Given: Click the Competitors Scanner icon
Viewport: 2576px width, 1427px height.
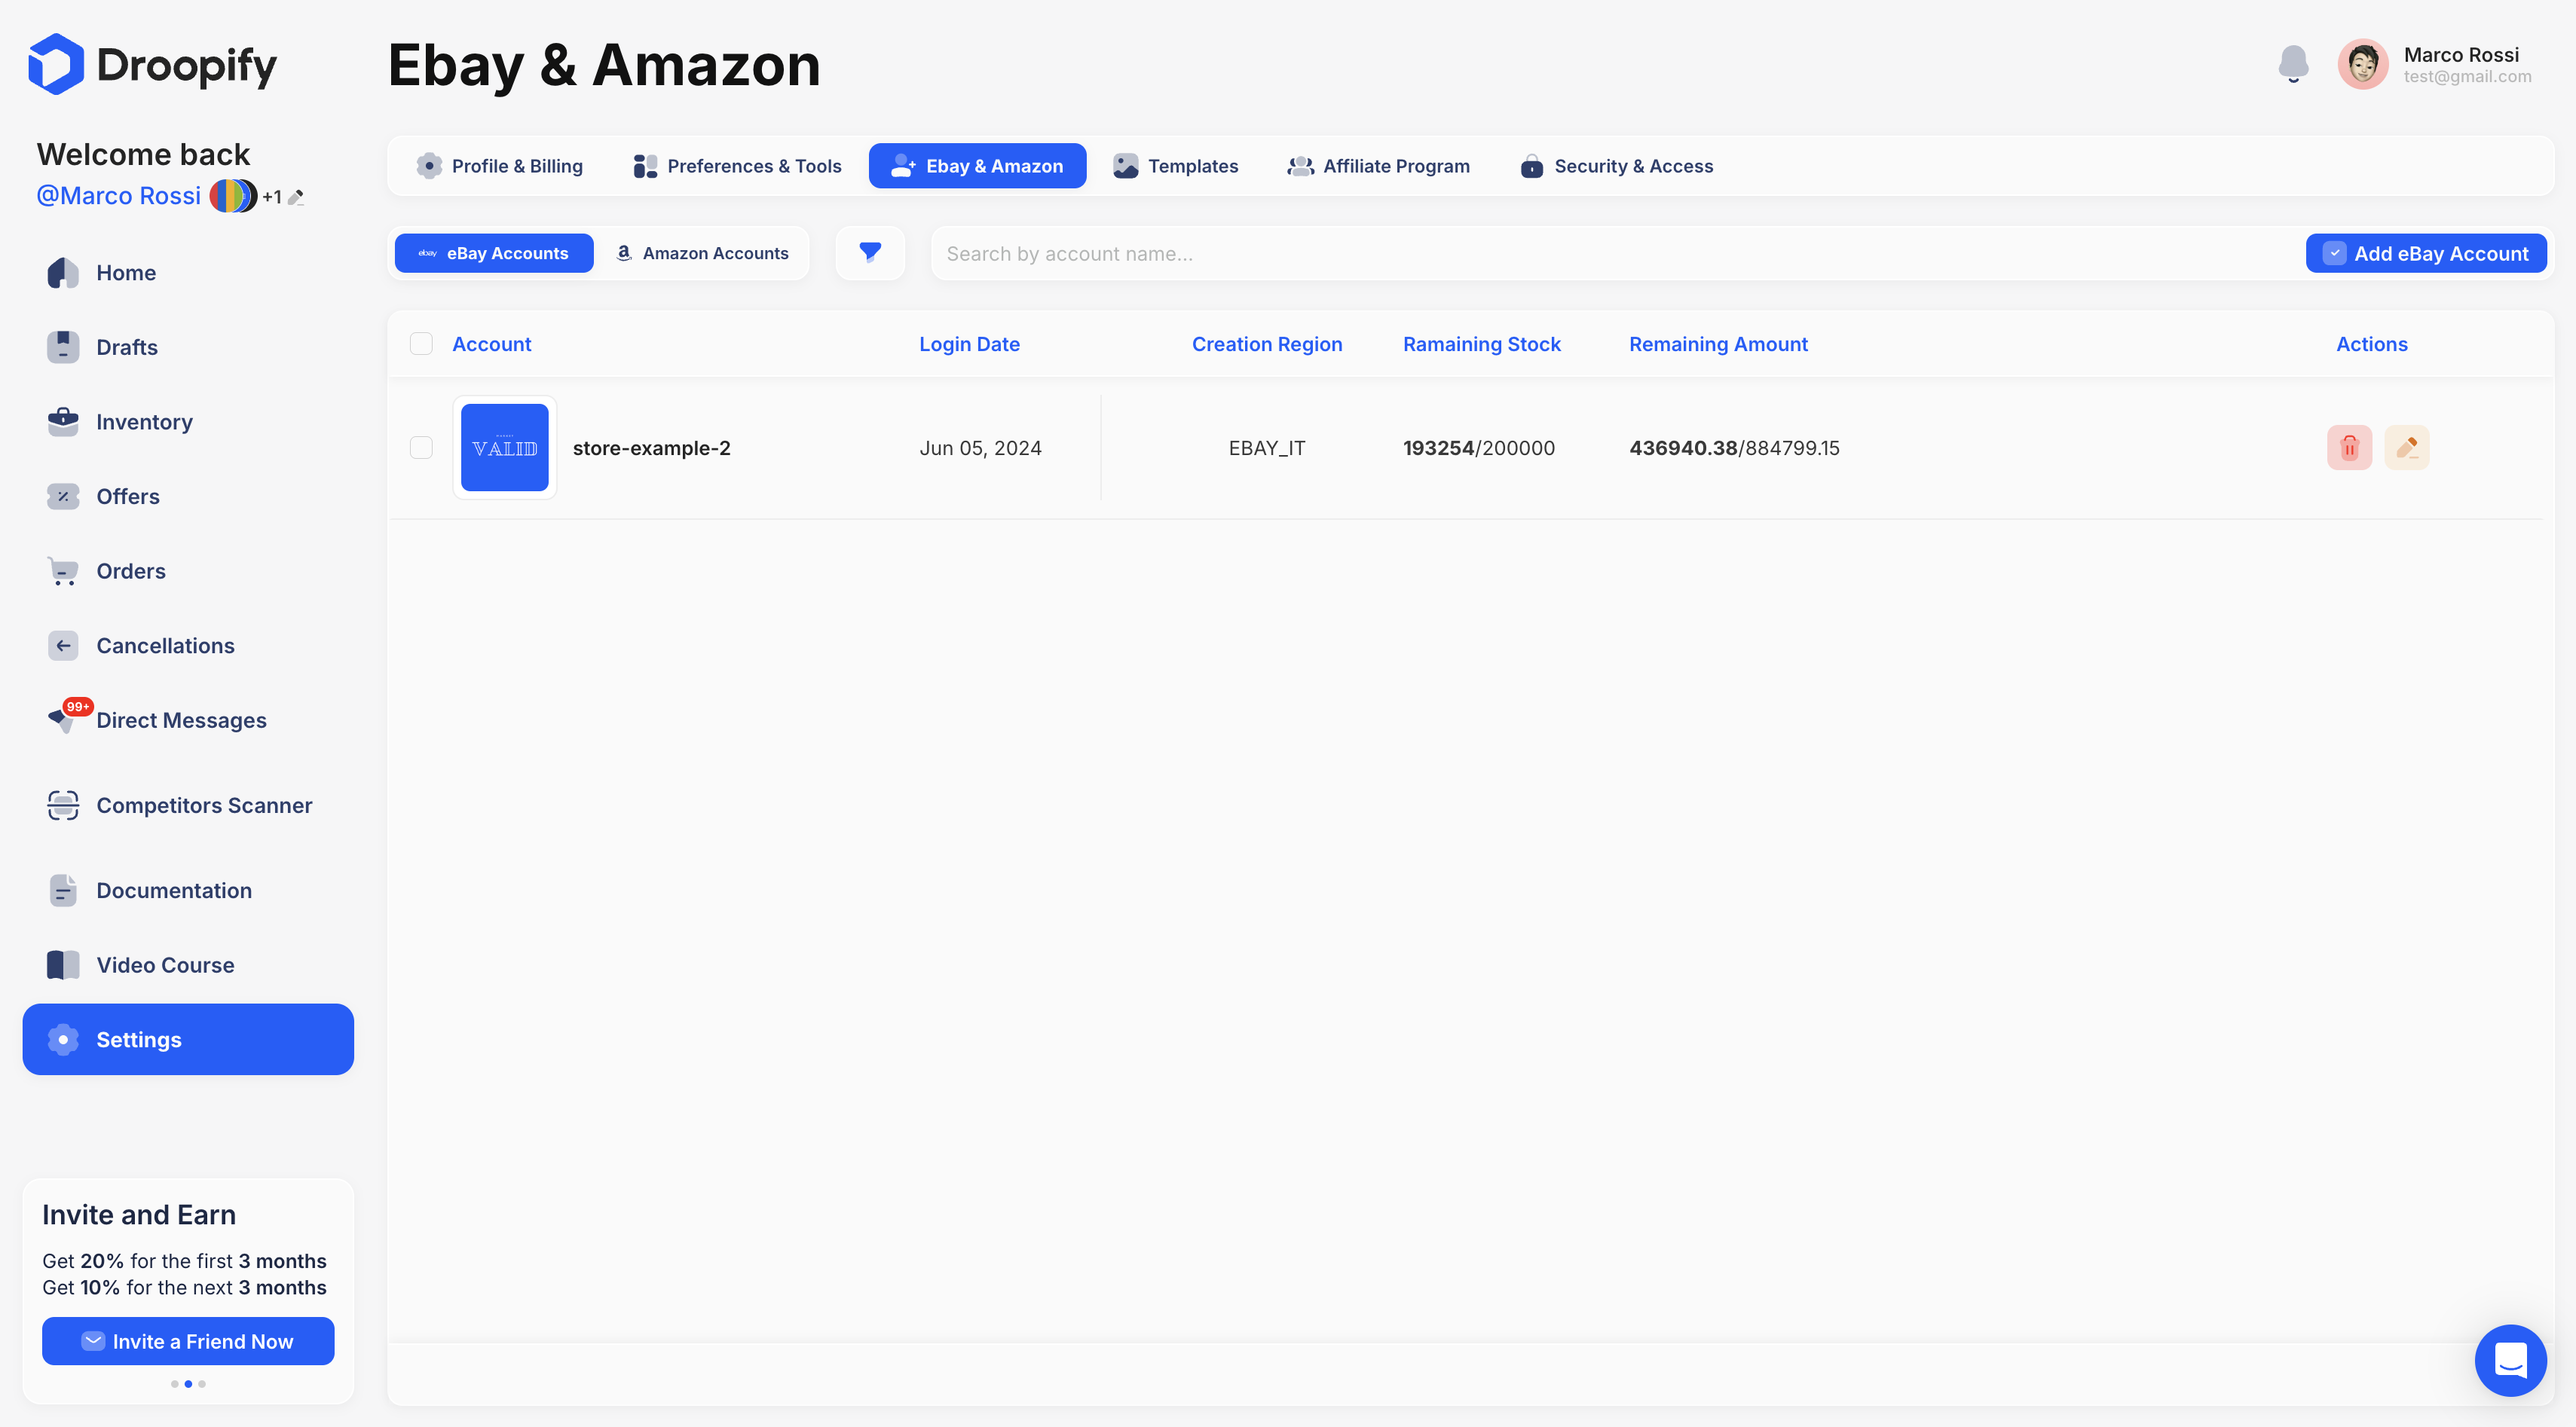Looking at the screenshot, I should coord(63,805).
